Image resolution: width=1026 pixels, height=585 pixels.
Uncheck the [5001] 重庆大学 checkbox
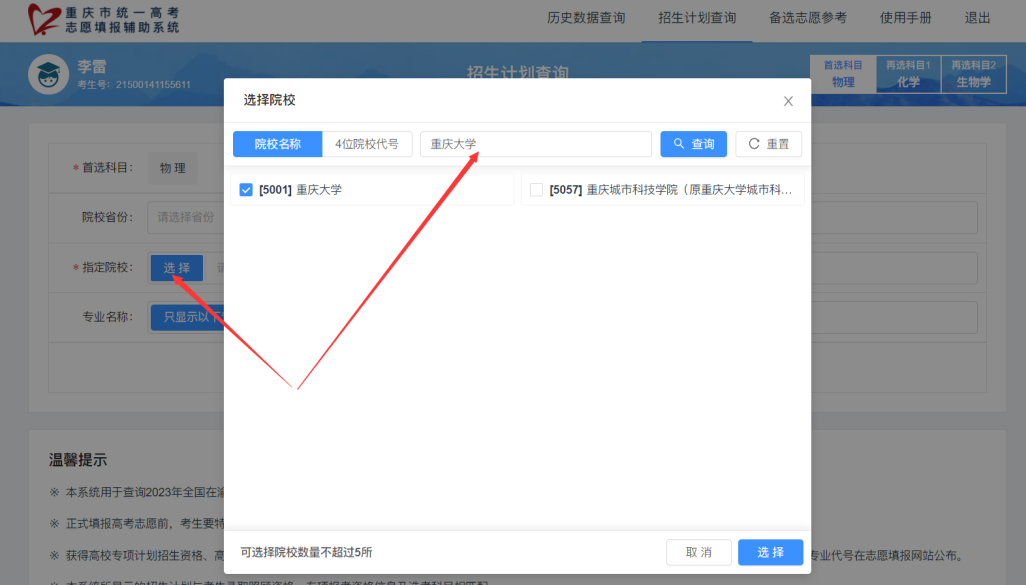click(x=246, y=189)
